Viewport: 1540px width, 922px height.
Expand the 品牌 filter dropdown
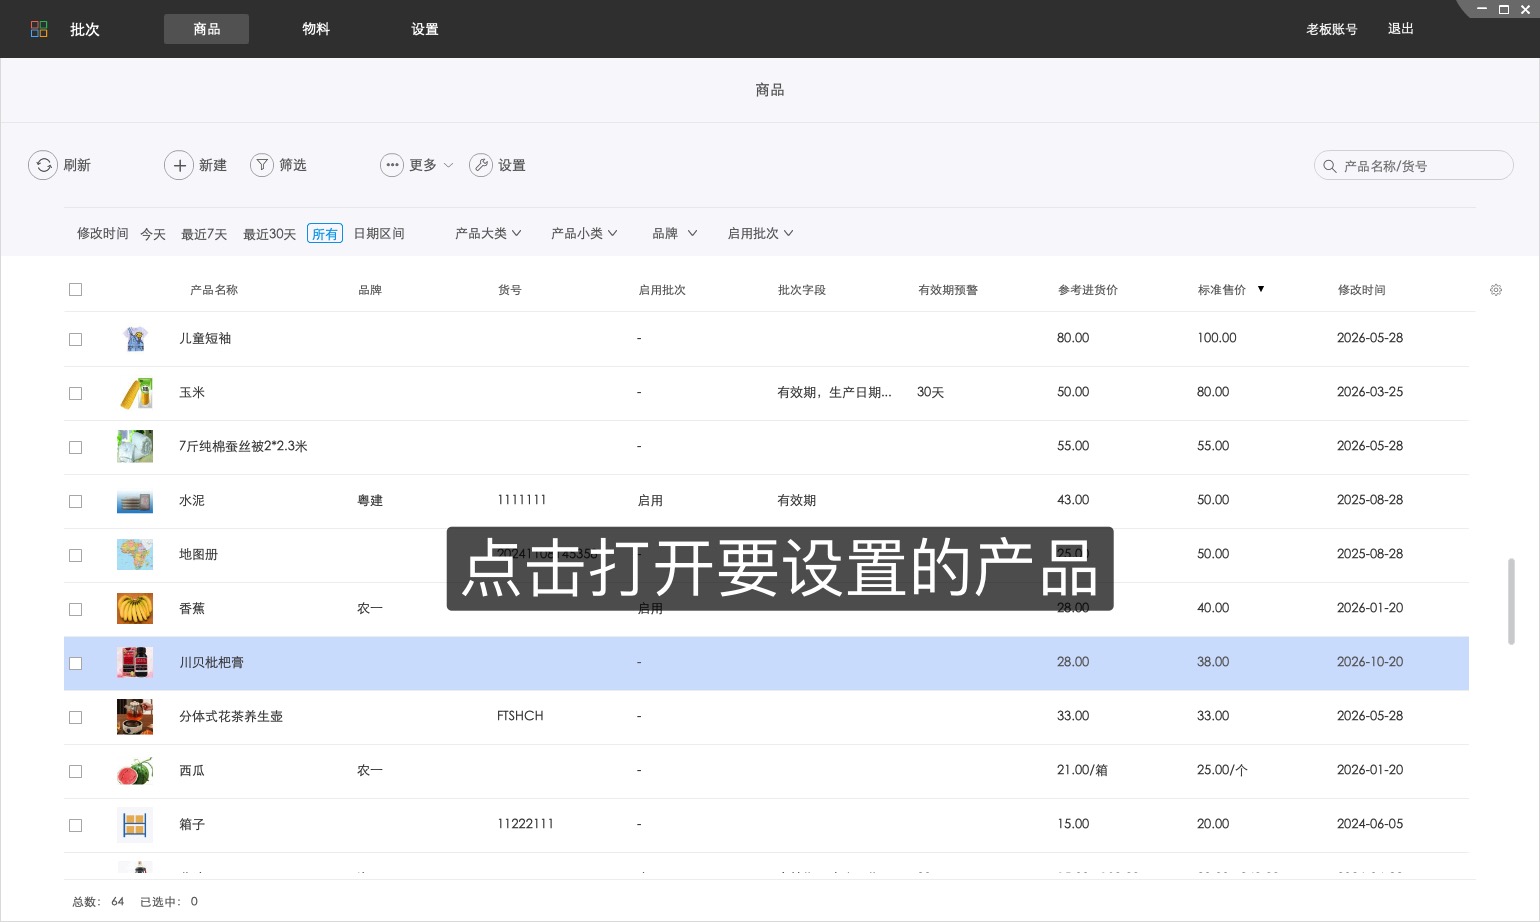[x=674, y=233]
